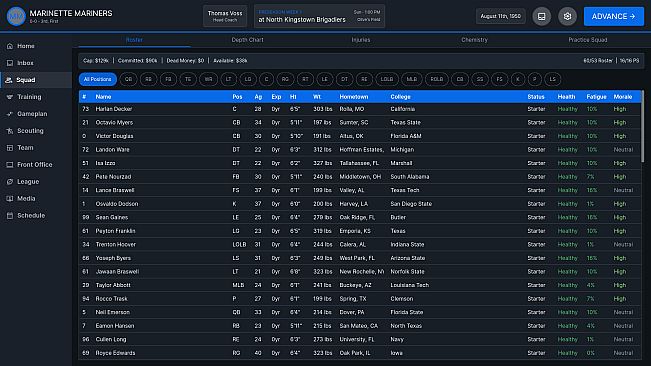Sort the table by College column
651x366 pixels.
400,97
